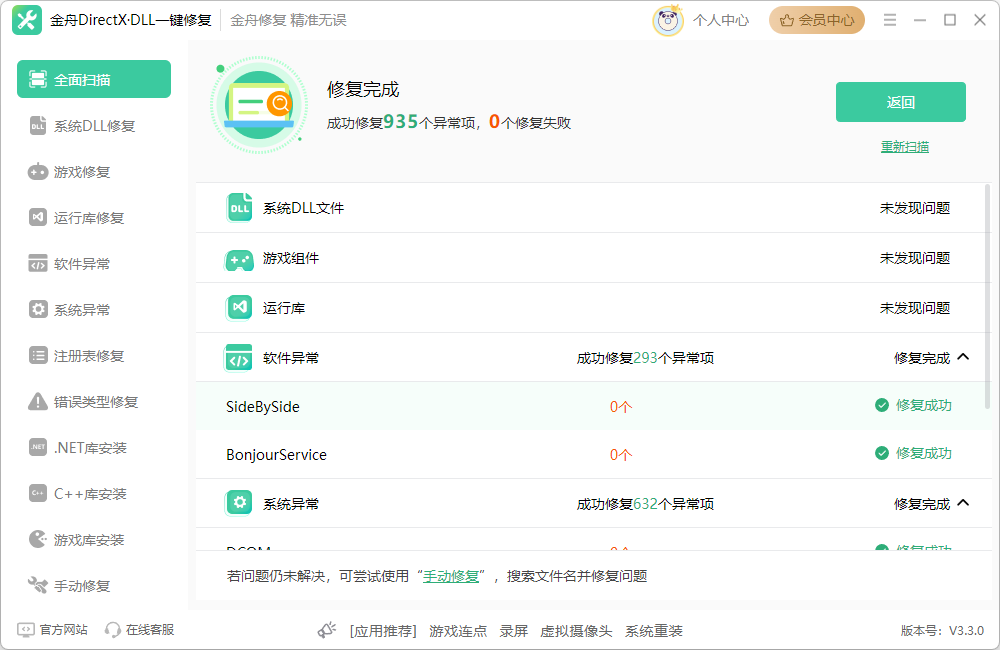Click the 重新扫描 link
Image resolution: width=1000 pixels, height=650 pixels.
pos(904,147)
